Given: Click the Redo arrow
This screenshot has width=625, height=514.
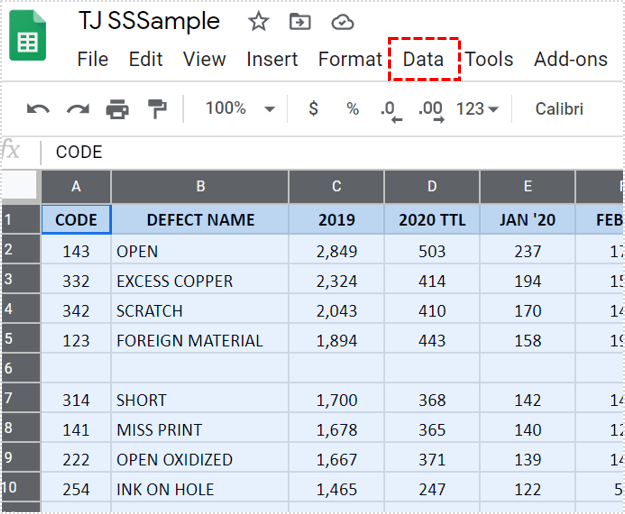Looking at the screenshot, I should pos(77,109).
